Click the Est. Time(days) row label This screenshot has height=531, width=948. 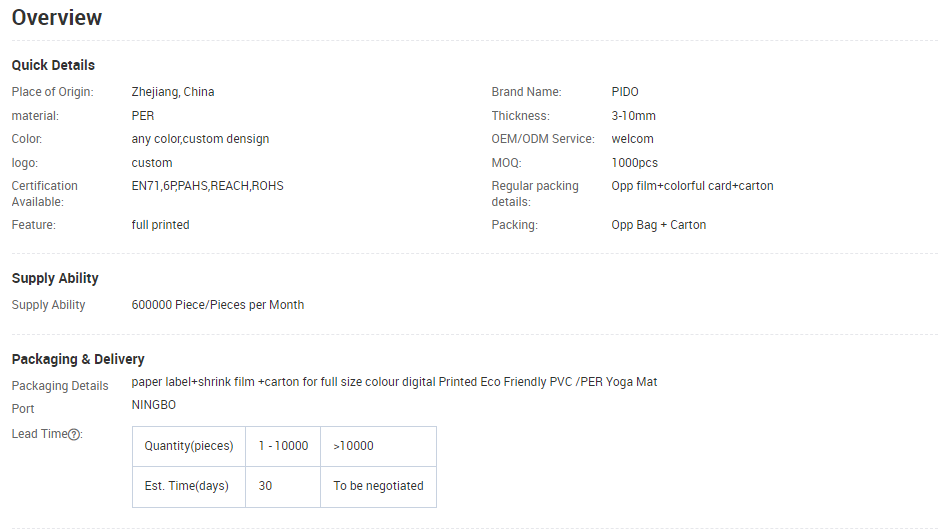point(187,486)
